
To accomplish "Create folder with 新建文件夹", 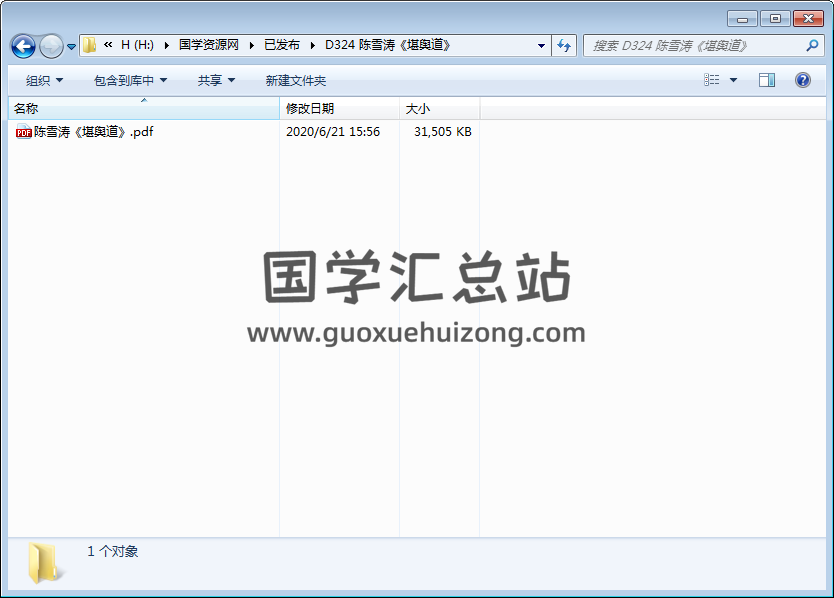I will point(296,80).
